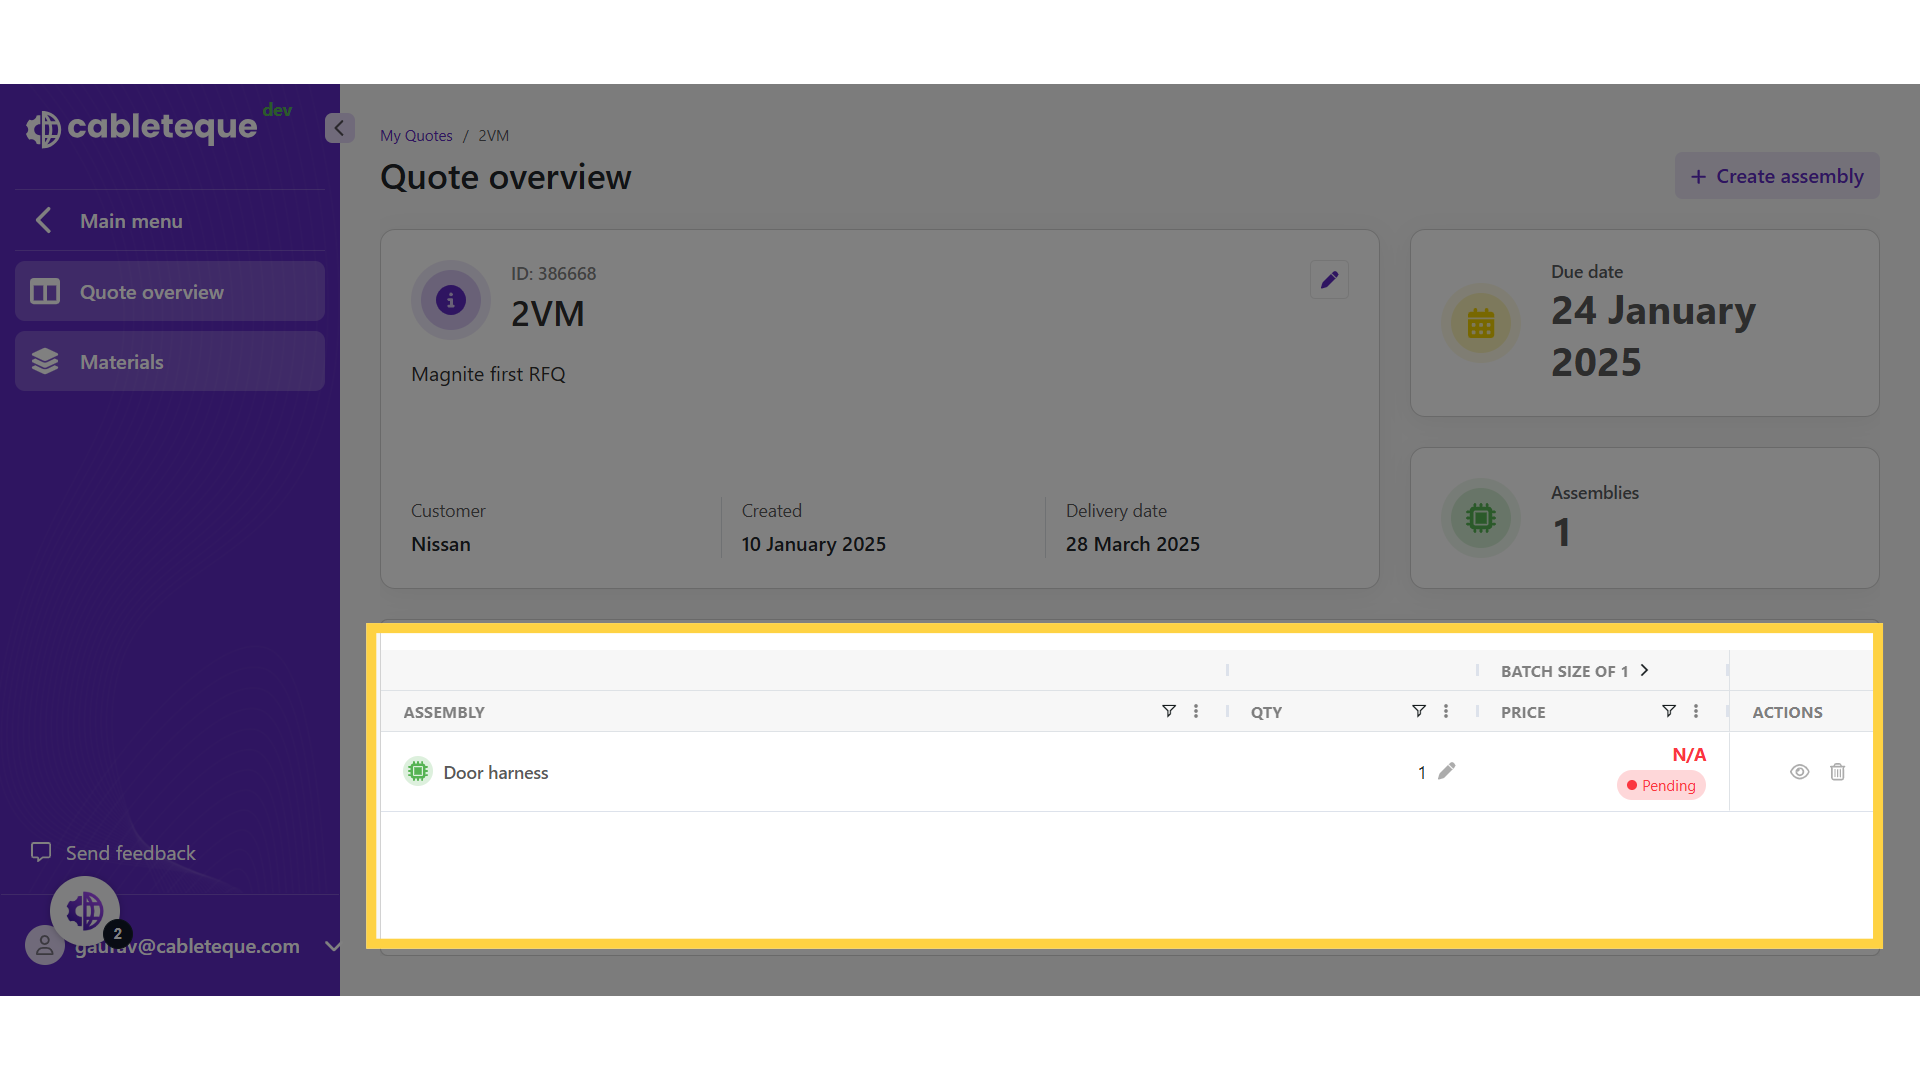
Task: Collapse the sidebar with the back arrow
Action: (x=339, y=128)
